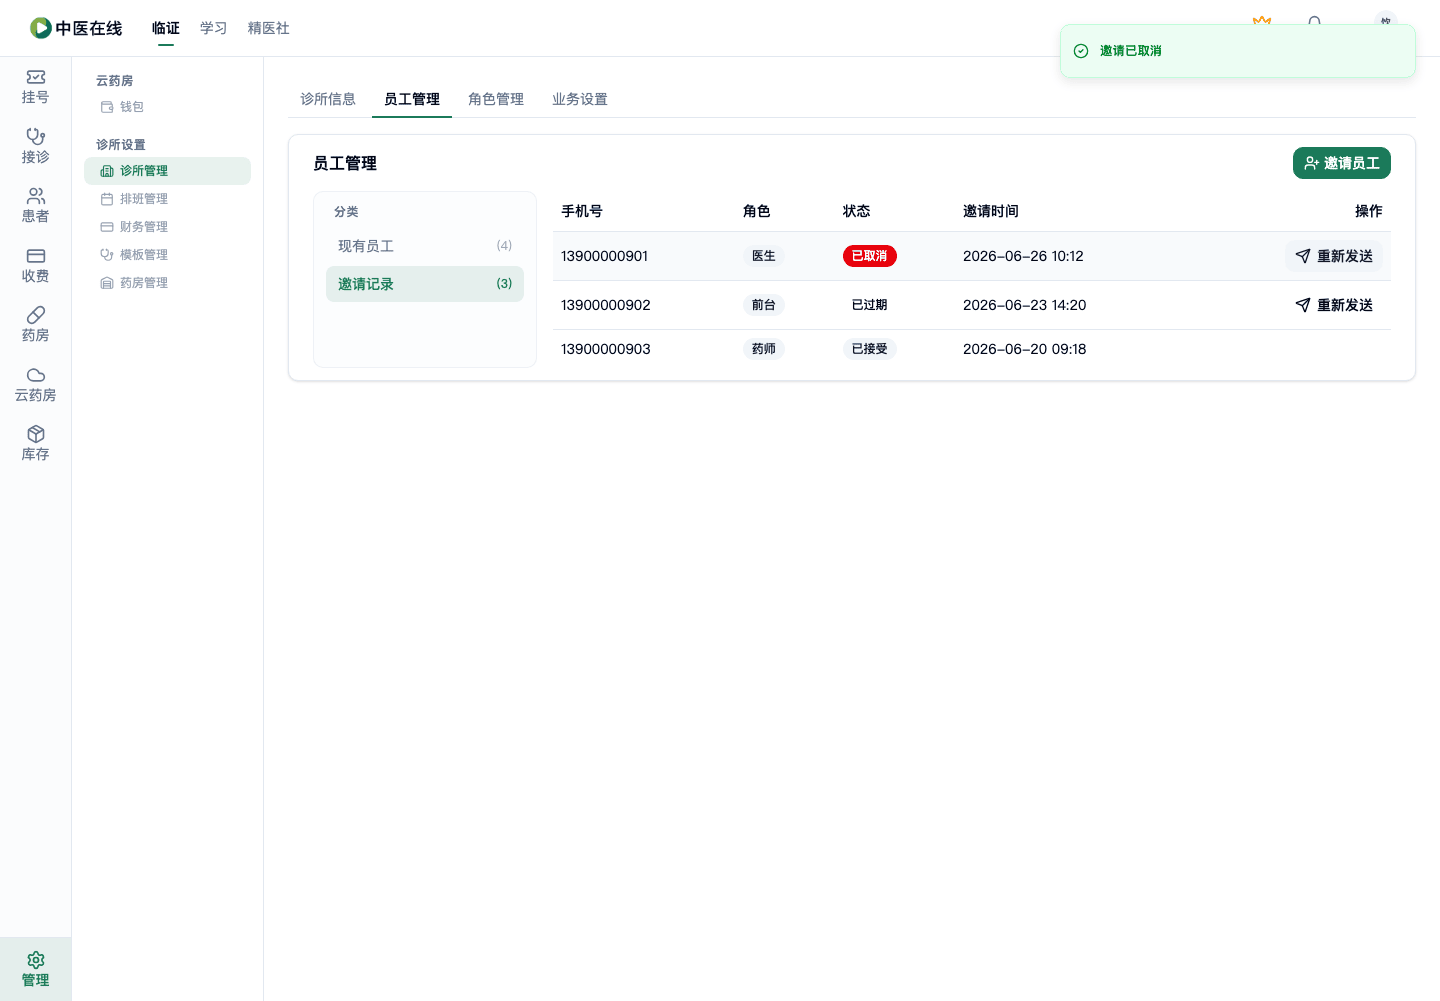Click the 已过期 status badge
The height and width of the screenshot is (1001, 1440).
pyautogui.click(x=870, y=305)
